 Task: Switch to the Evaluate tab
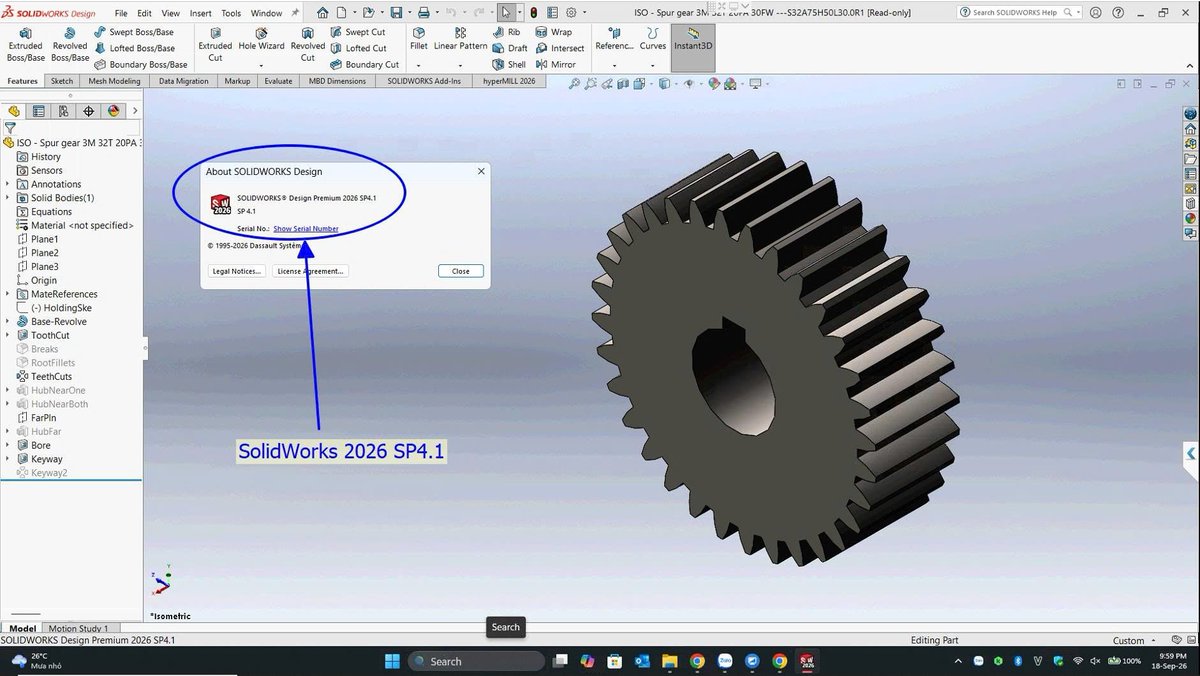[278, 81]
